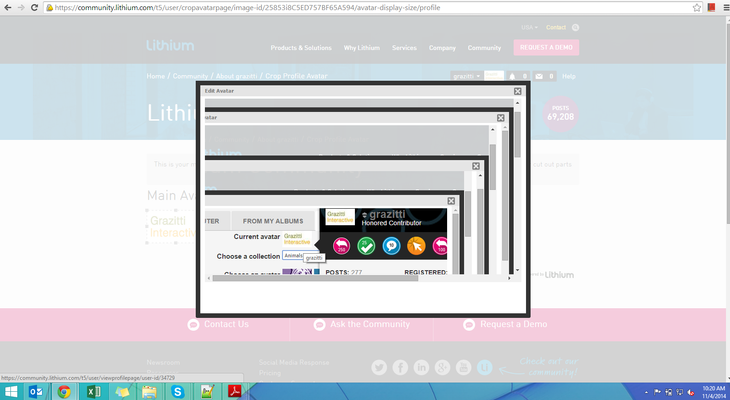Click the blue 10 comments badge icon

392,245
